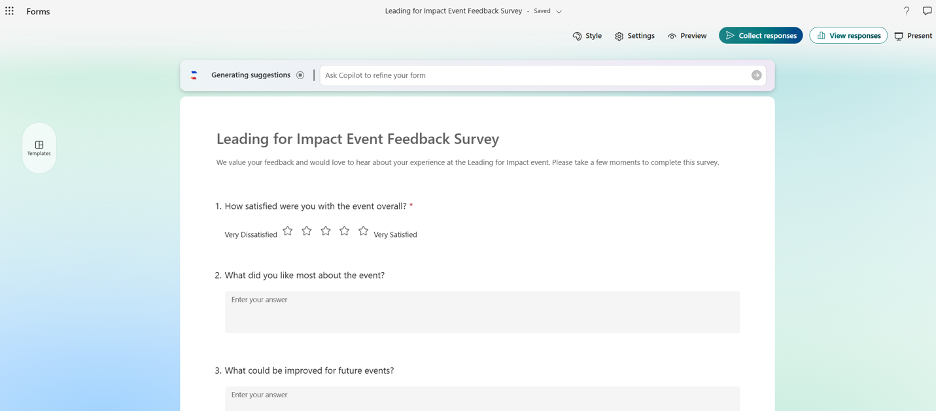This screenshot has width=936, height=412.
Task: Stop generating suggestions icon
Action: (300, 75)
